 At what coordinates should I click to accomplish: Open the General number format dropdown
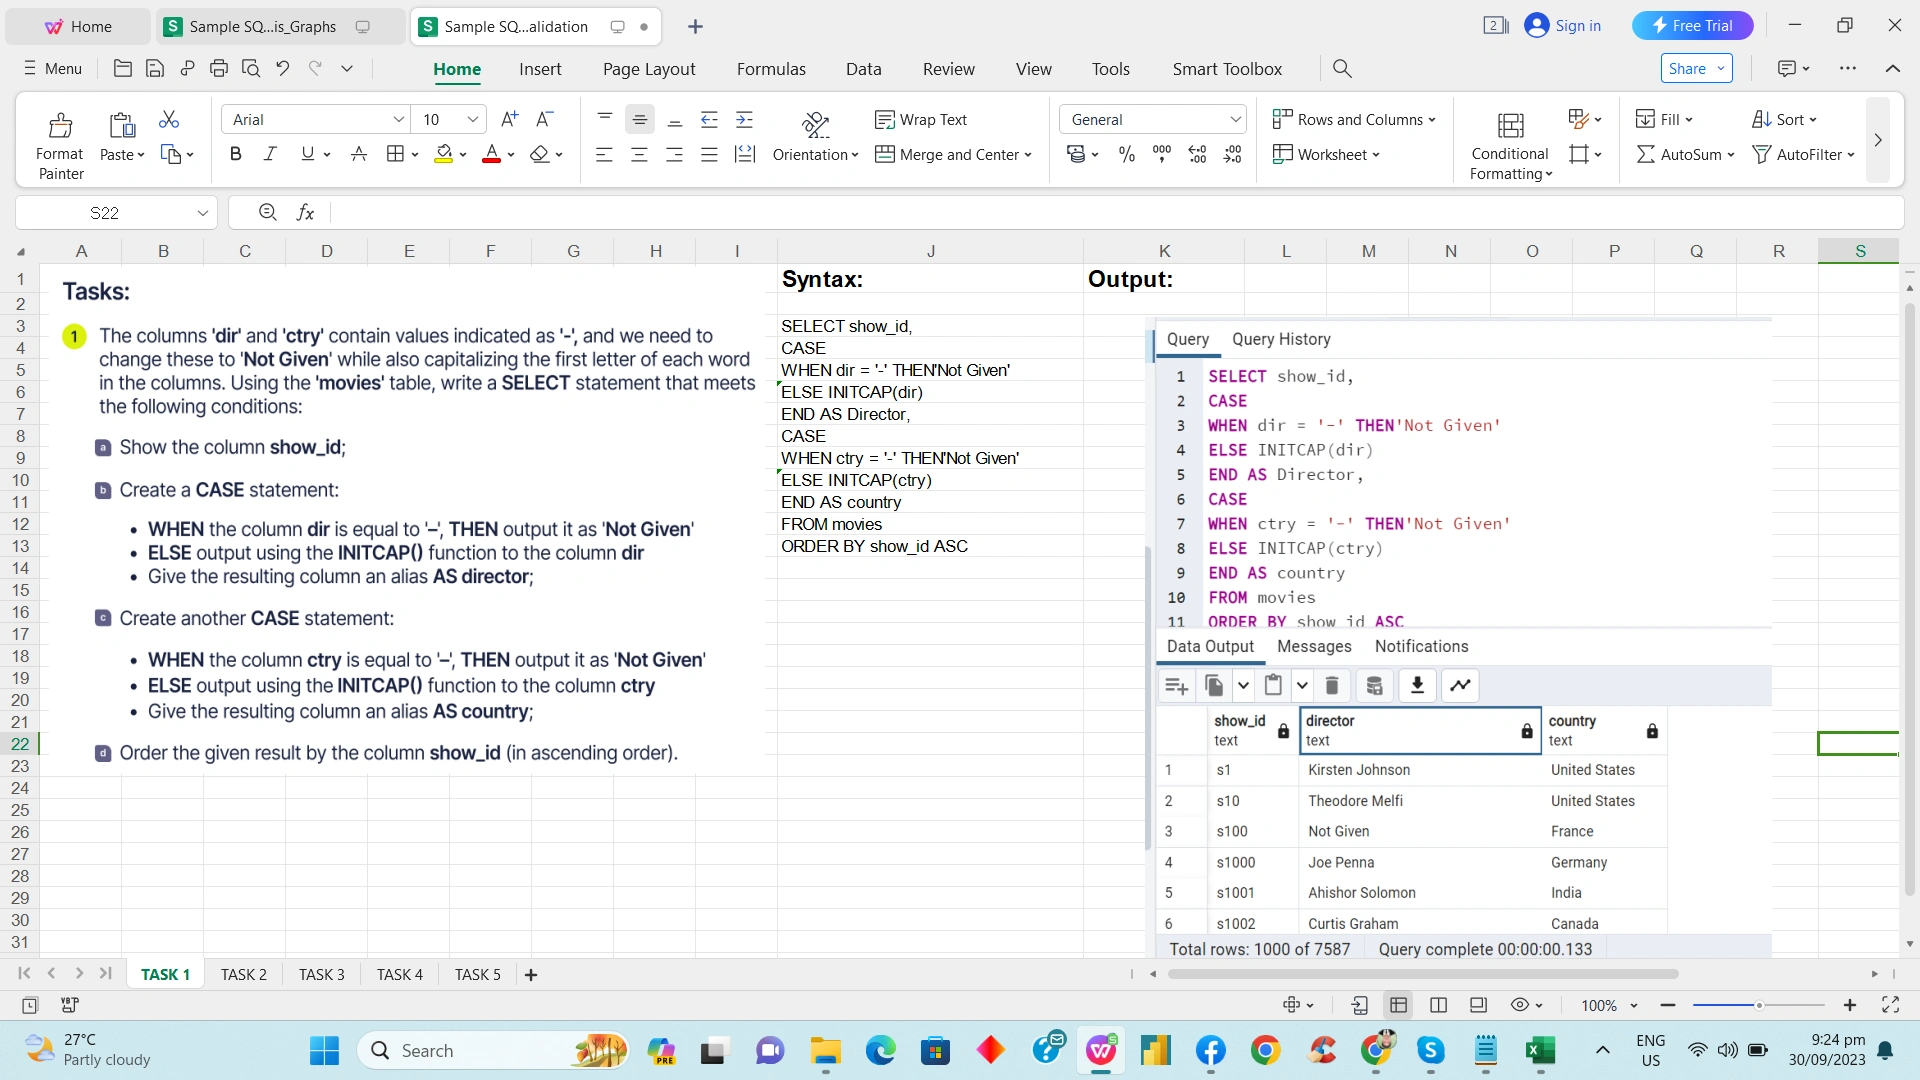click(1236, 119)
